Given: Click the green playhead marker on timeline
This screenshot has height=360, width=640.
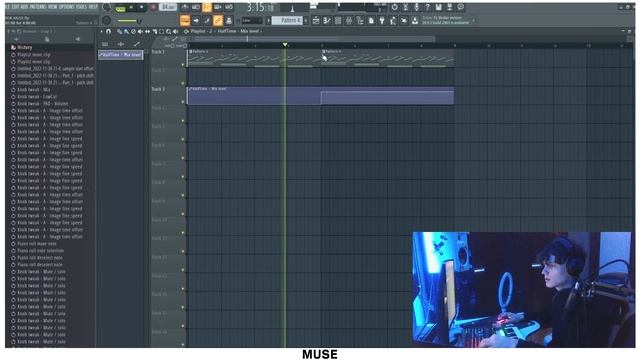Looking at the screenshot, I should pos(285,44).
